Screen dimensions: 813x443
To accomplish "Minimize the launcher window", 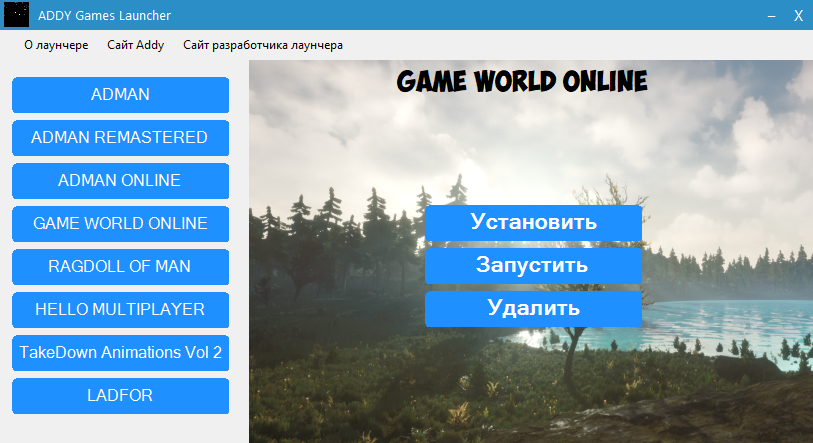I will point(771,16).
